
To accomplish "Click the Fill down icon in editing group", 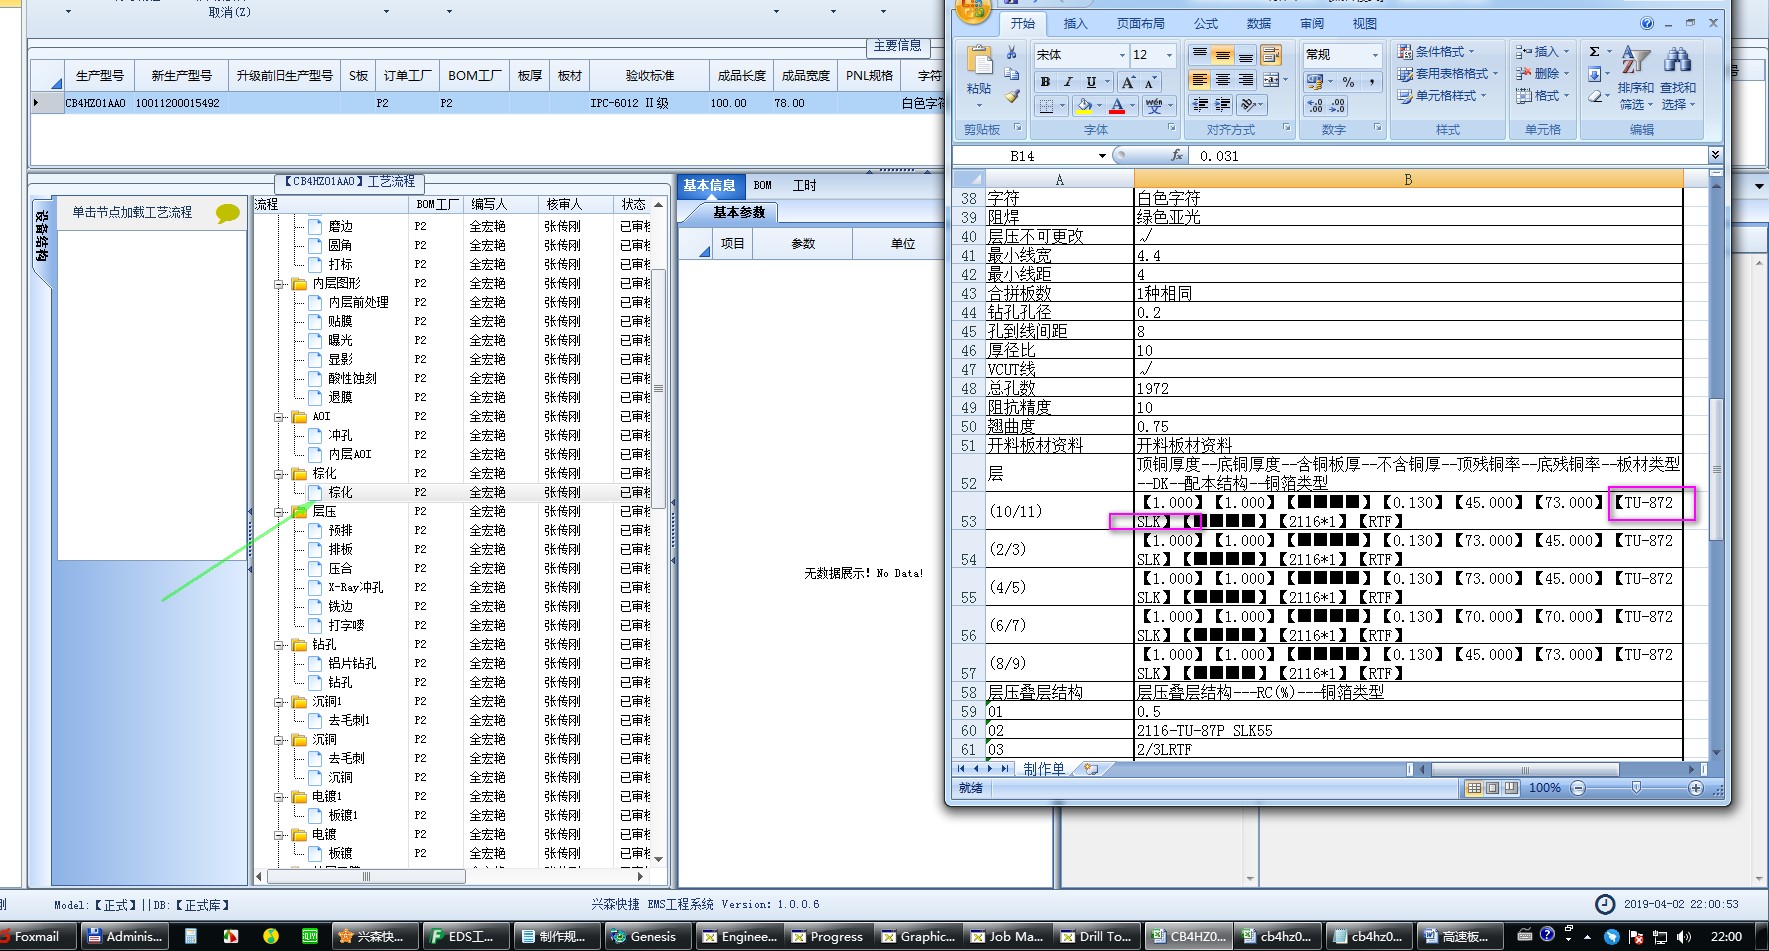I will (x=1594, y=74).
